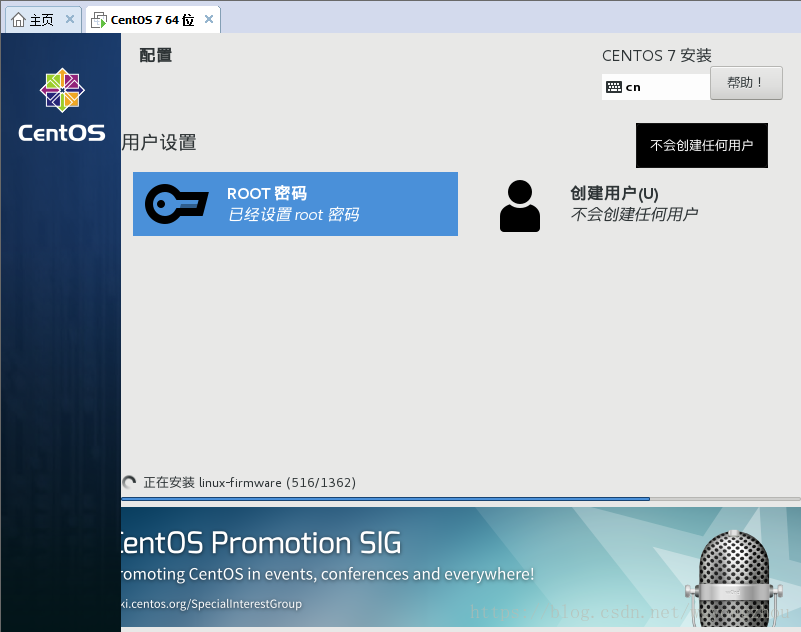Click the home icon on 主页 tab
Viewport: 801px width, 632px height.
(x=18, y=20)
